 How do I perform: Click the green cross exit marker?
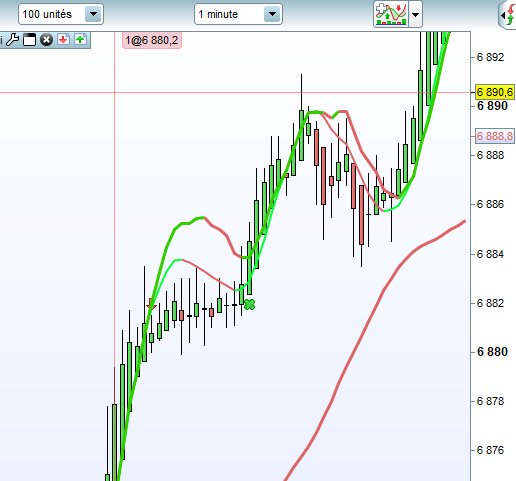tap(249, 304)
